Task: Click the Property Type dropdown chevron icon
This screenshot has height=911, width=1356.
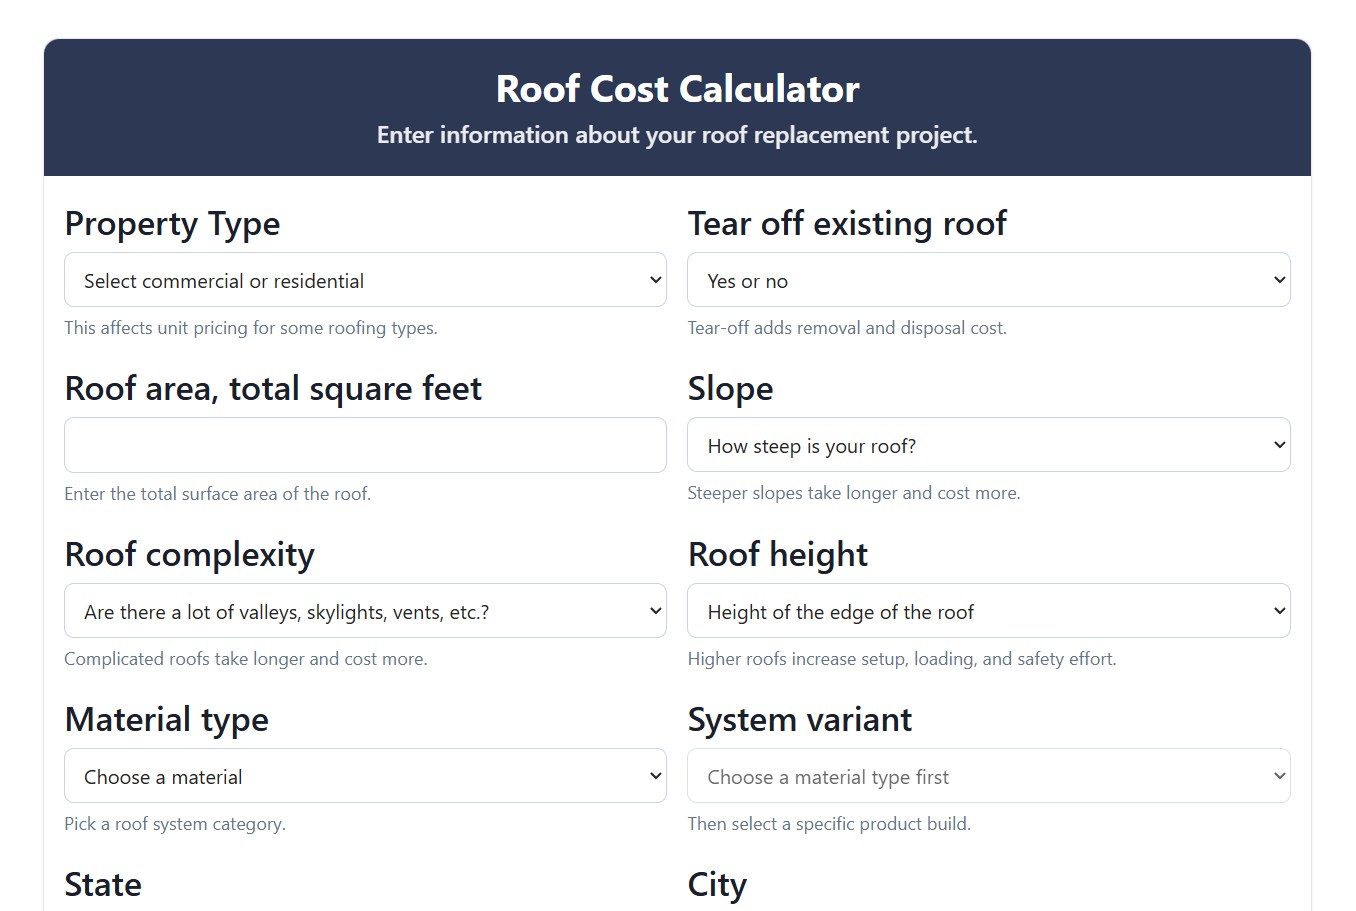Action: coord(655,280)
